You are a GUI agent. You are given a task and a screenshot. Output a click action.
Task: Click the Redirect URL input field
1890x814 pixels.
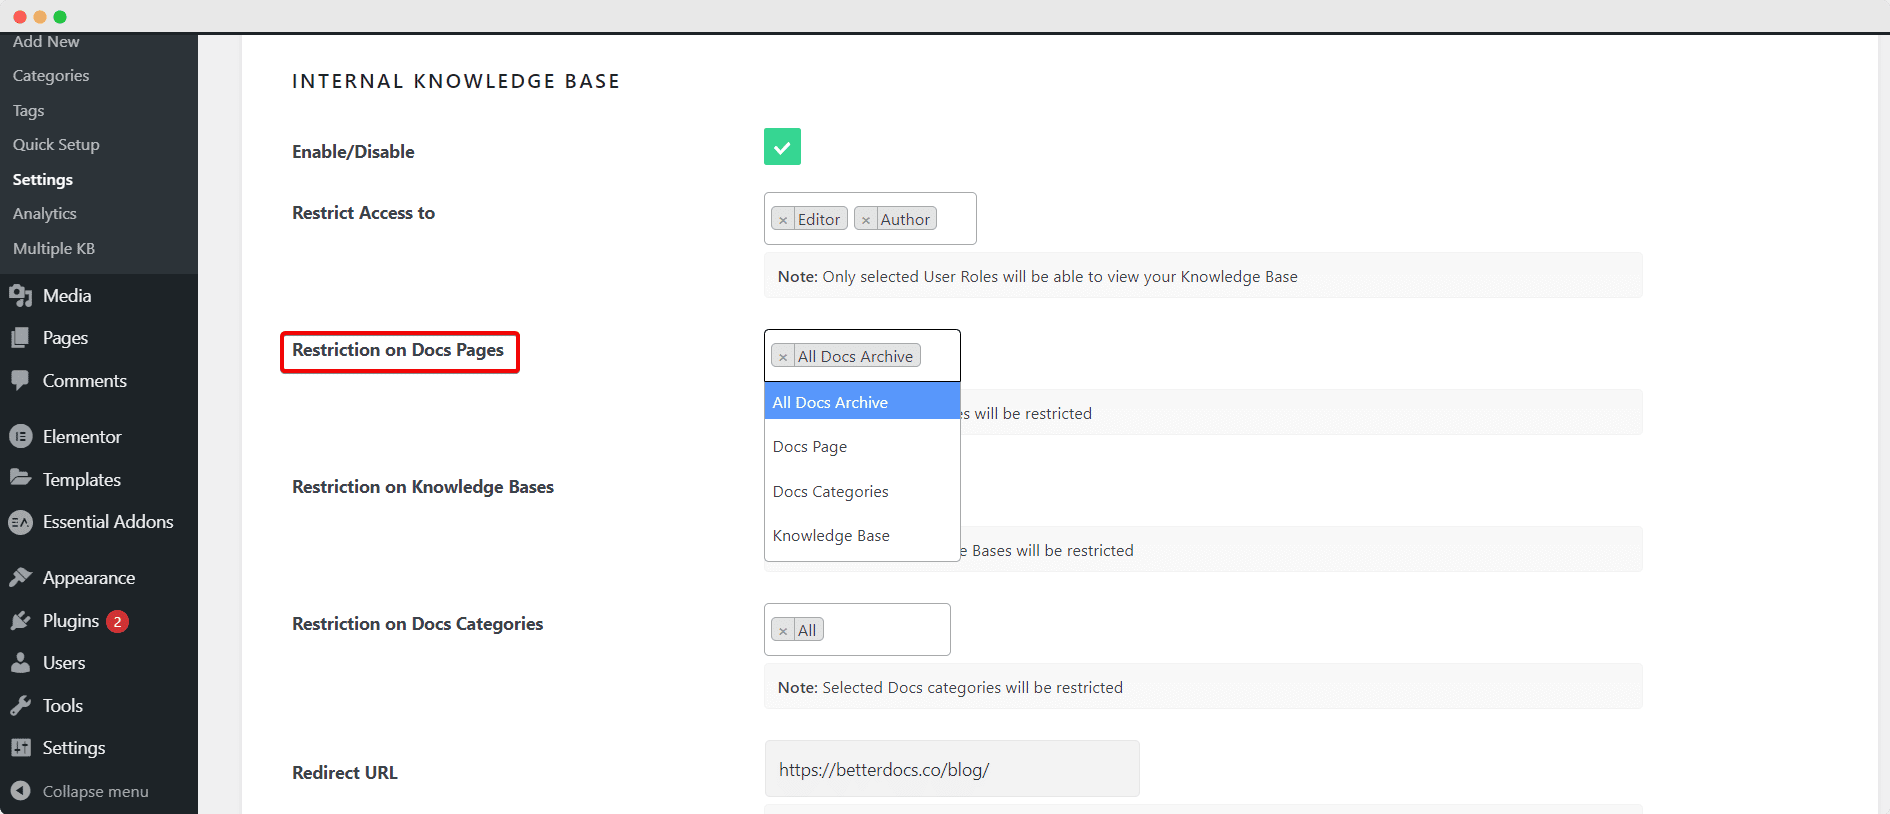952,769
